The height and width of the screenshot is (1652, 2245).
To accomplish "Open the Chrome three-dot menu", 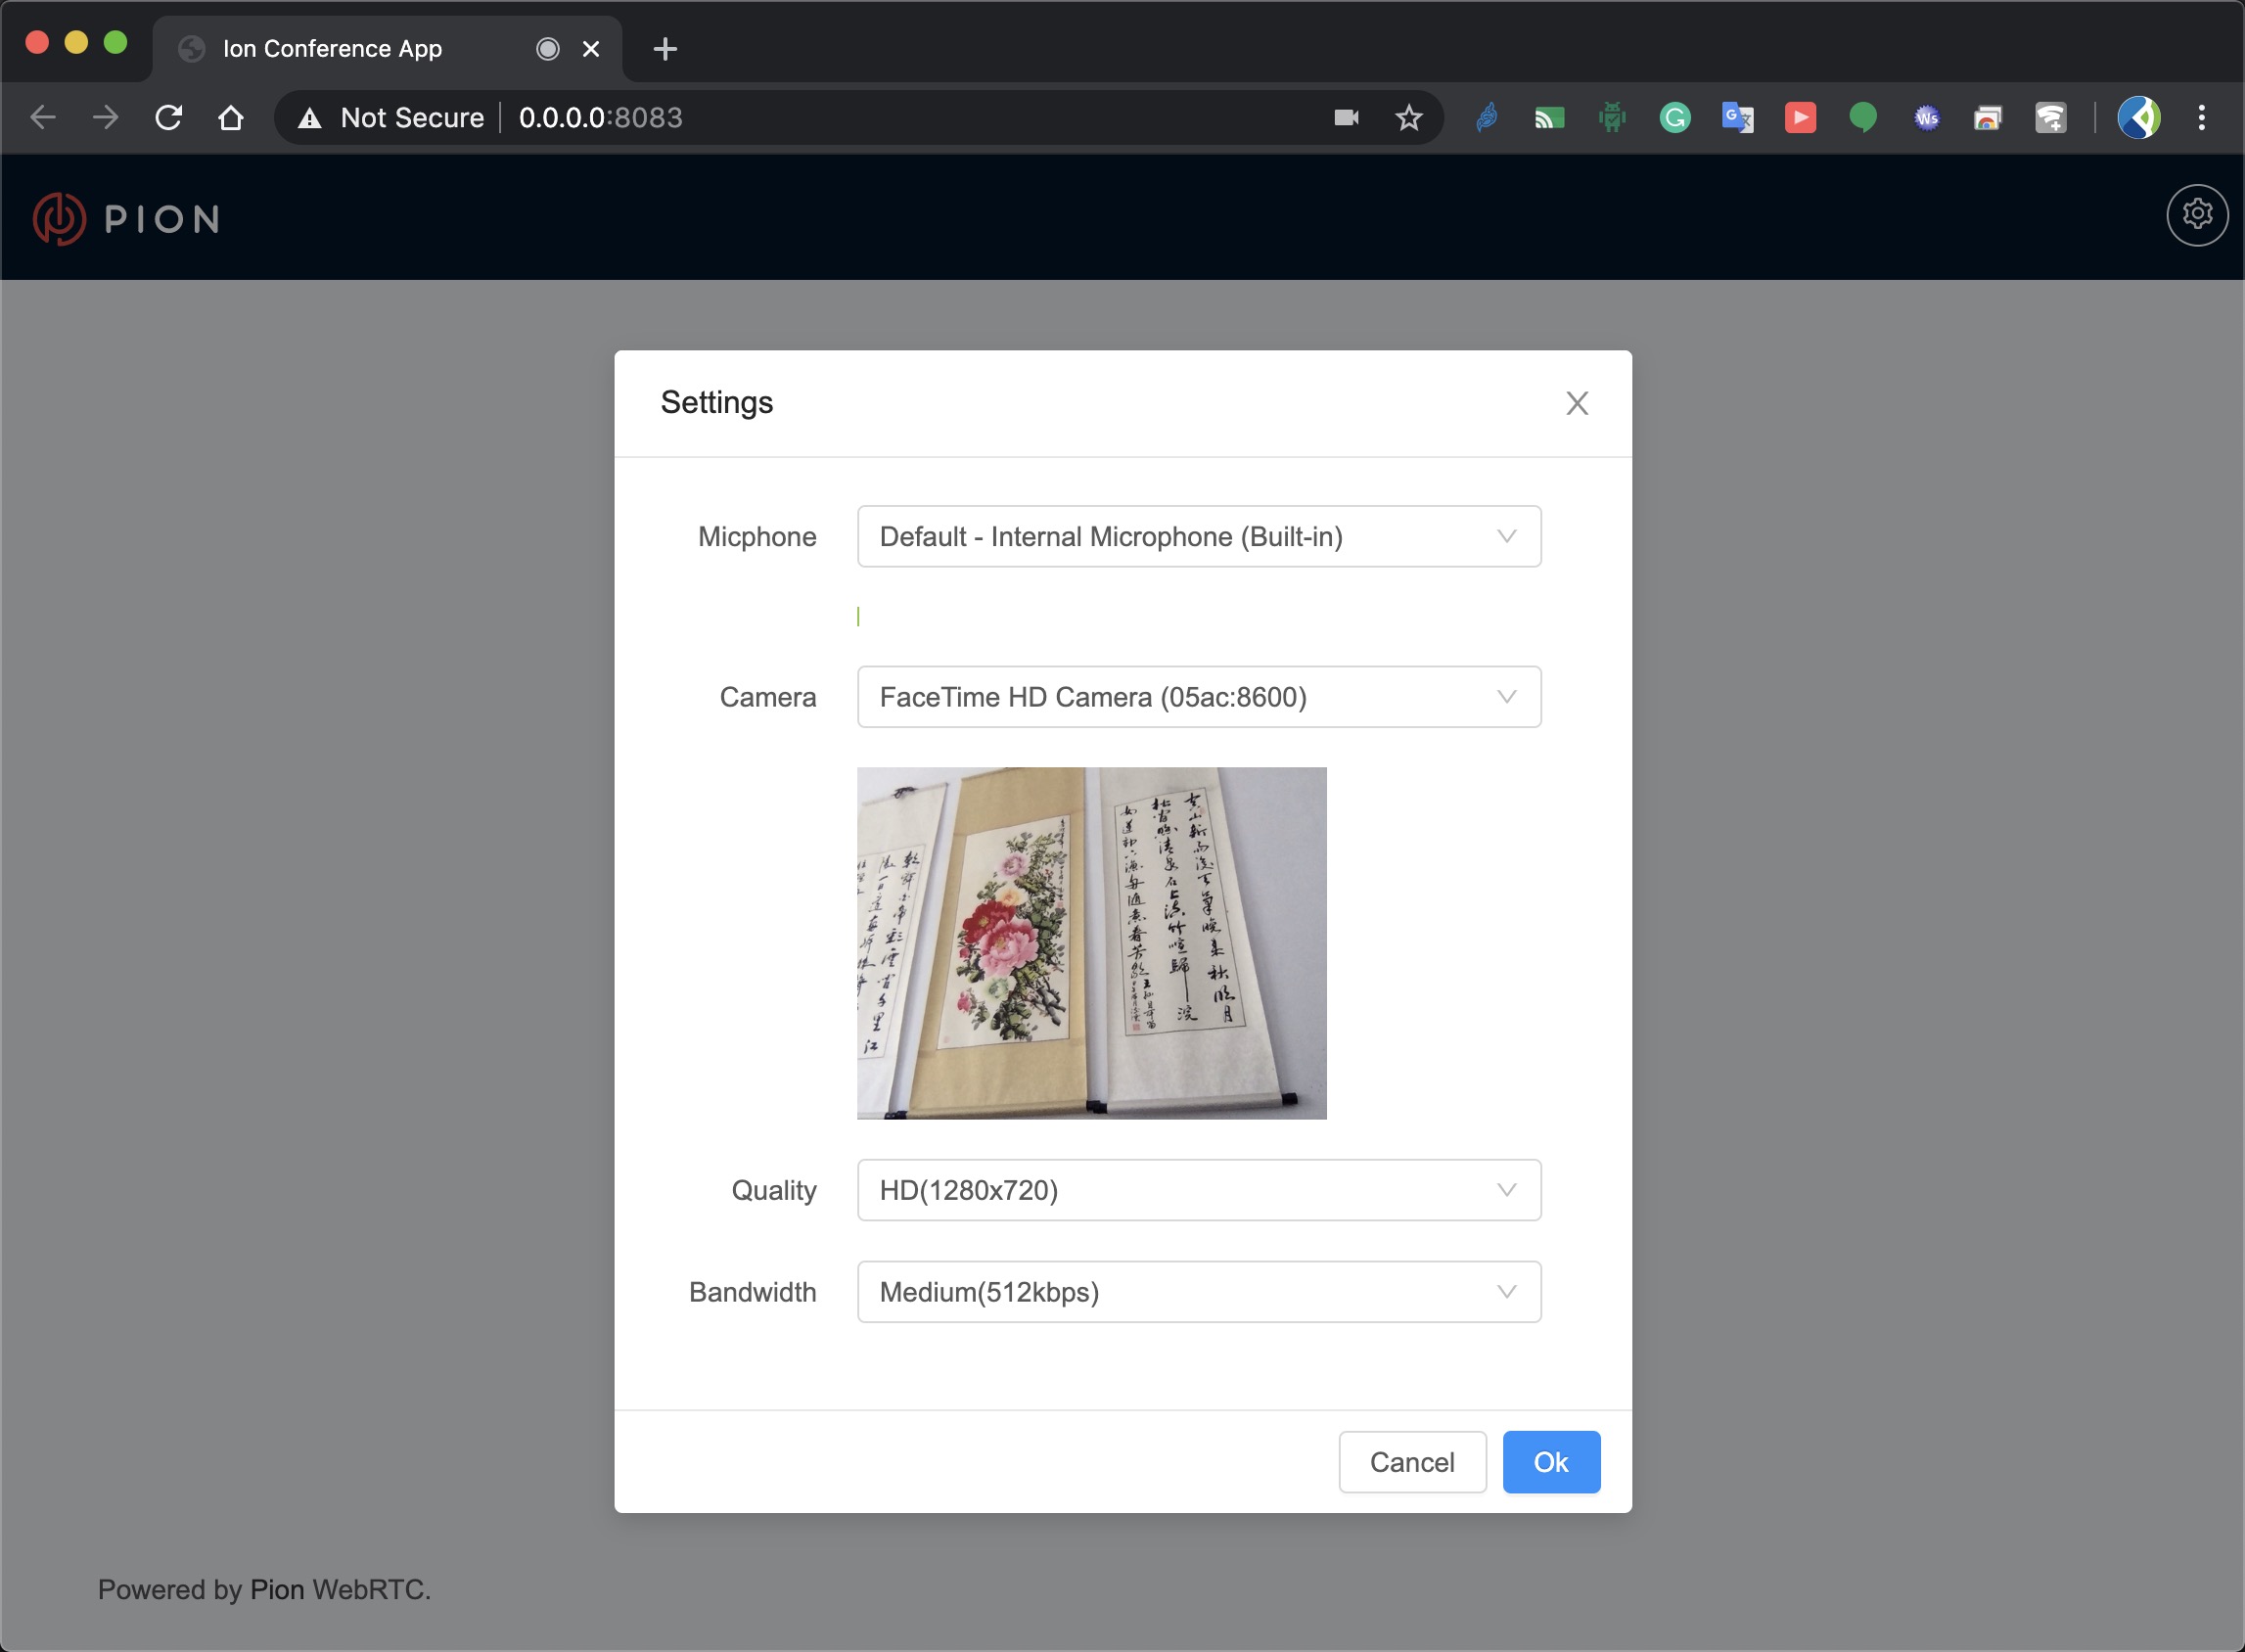I will coord(2201,118).
